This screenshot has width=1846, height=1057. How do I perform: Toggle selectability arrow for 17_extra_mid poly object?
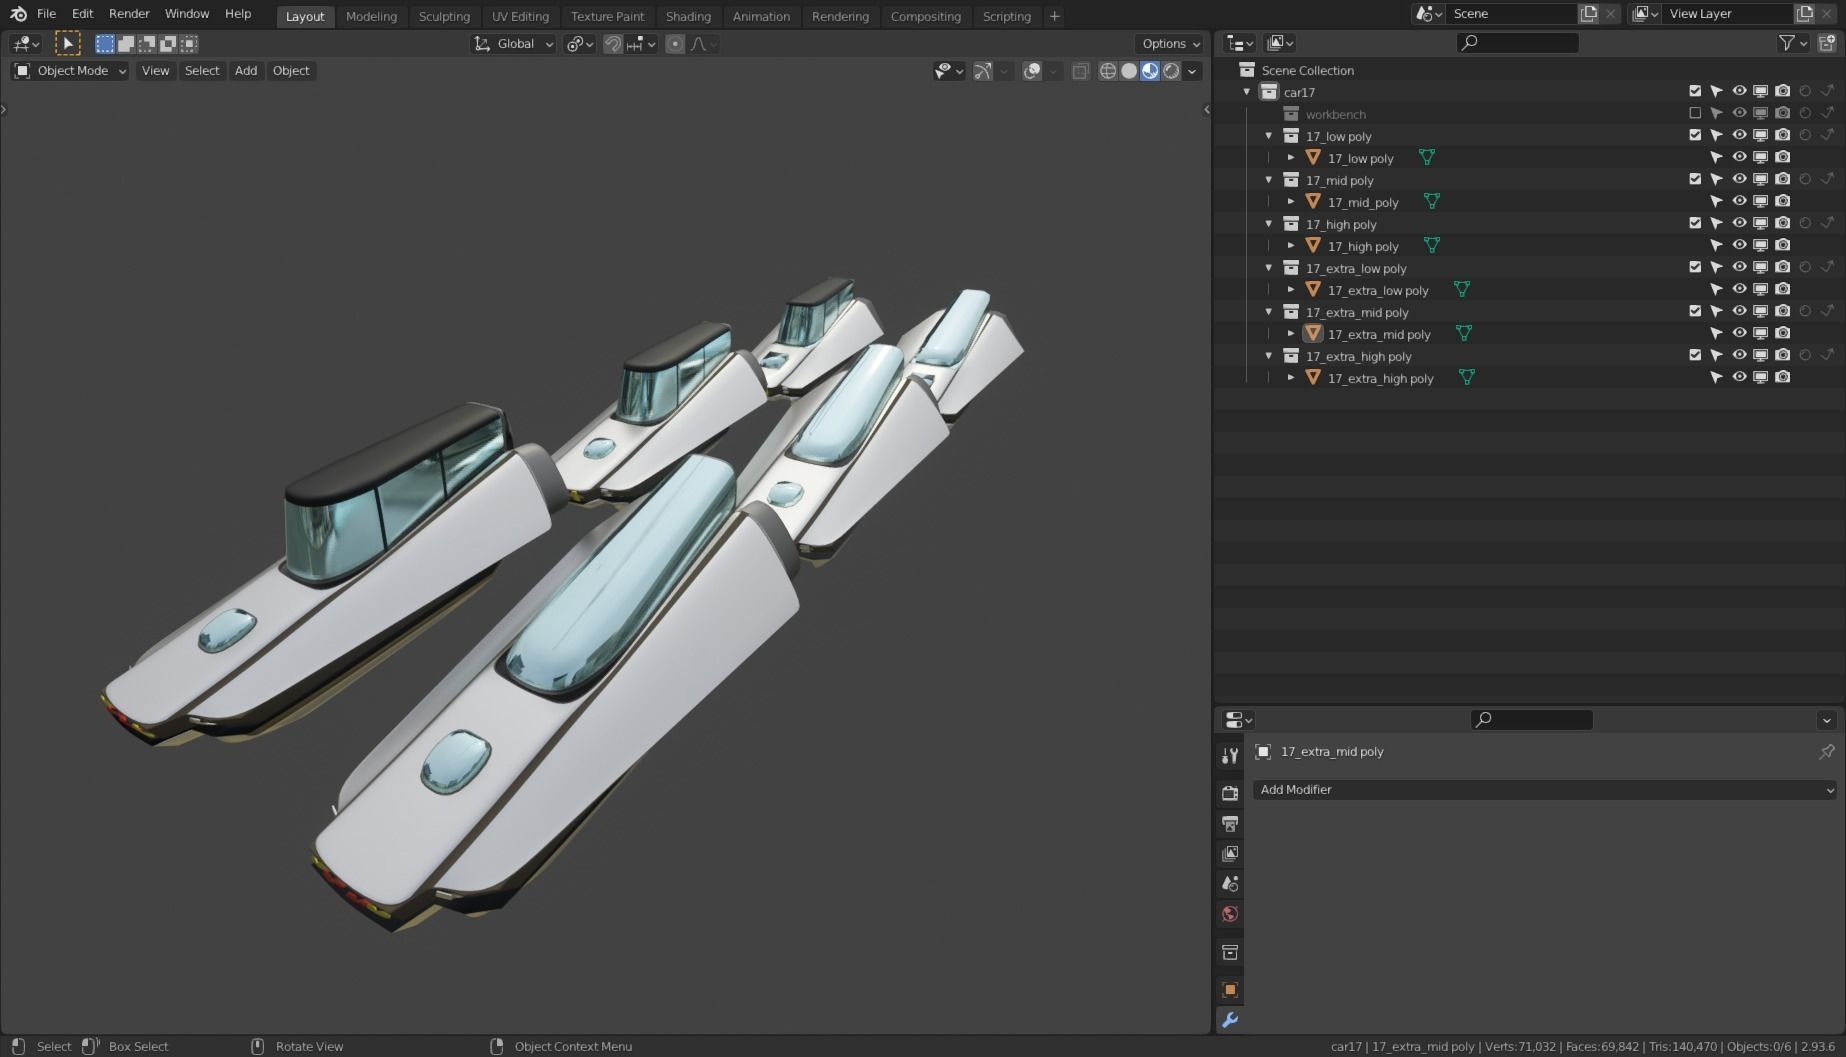[x=1717, y=333]
